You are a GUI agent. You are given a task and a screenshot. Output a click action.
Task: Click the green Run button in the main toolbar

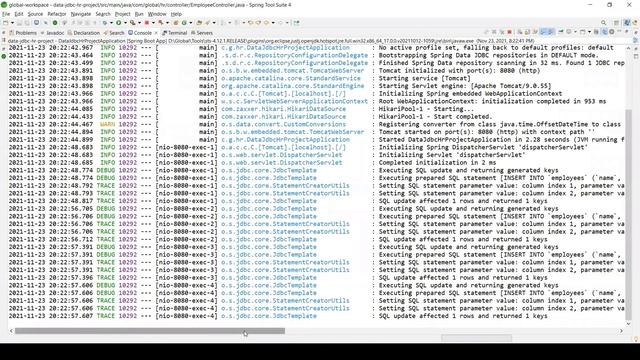[x=118, y=23]
